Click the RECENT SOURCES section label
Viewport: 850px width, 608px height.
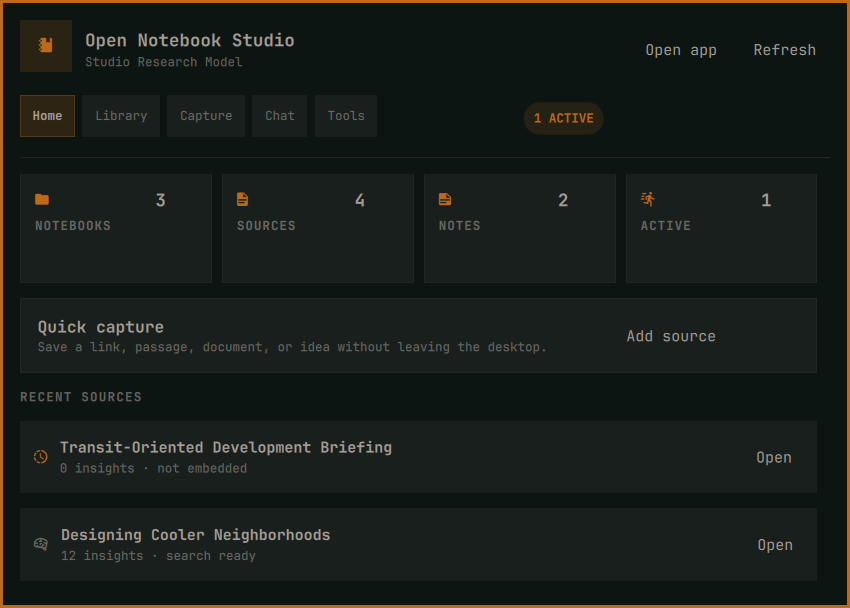pyautogui.click(x=81, y=397)
